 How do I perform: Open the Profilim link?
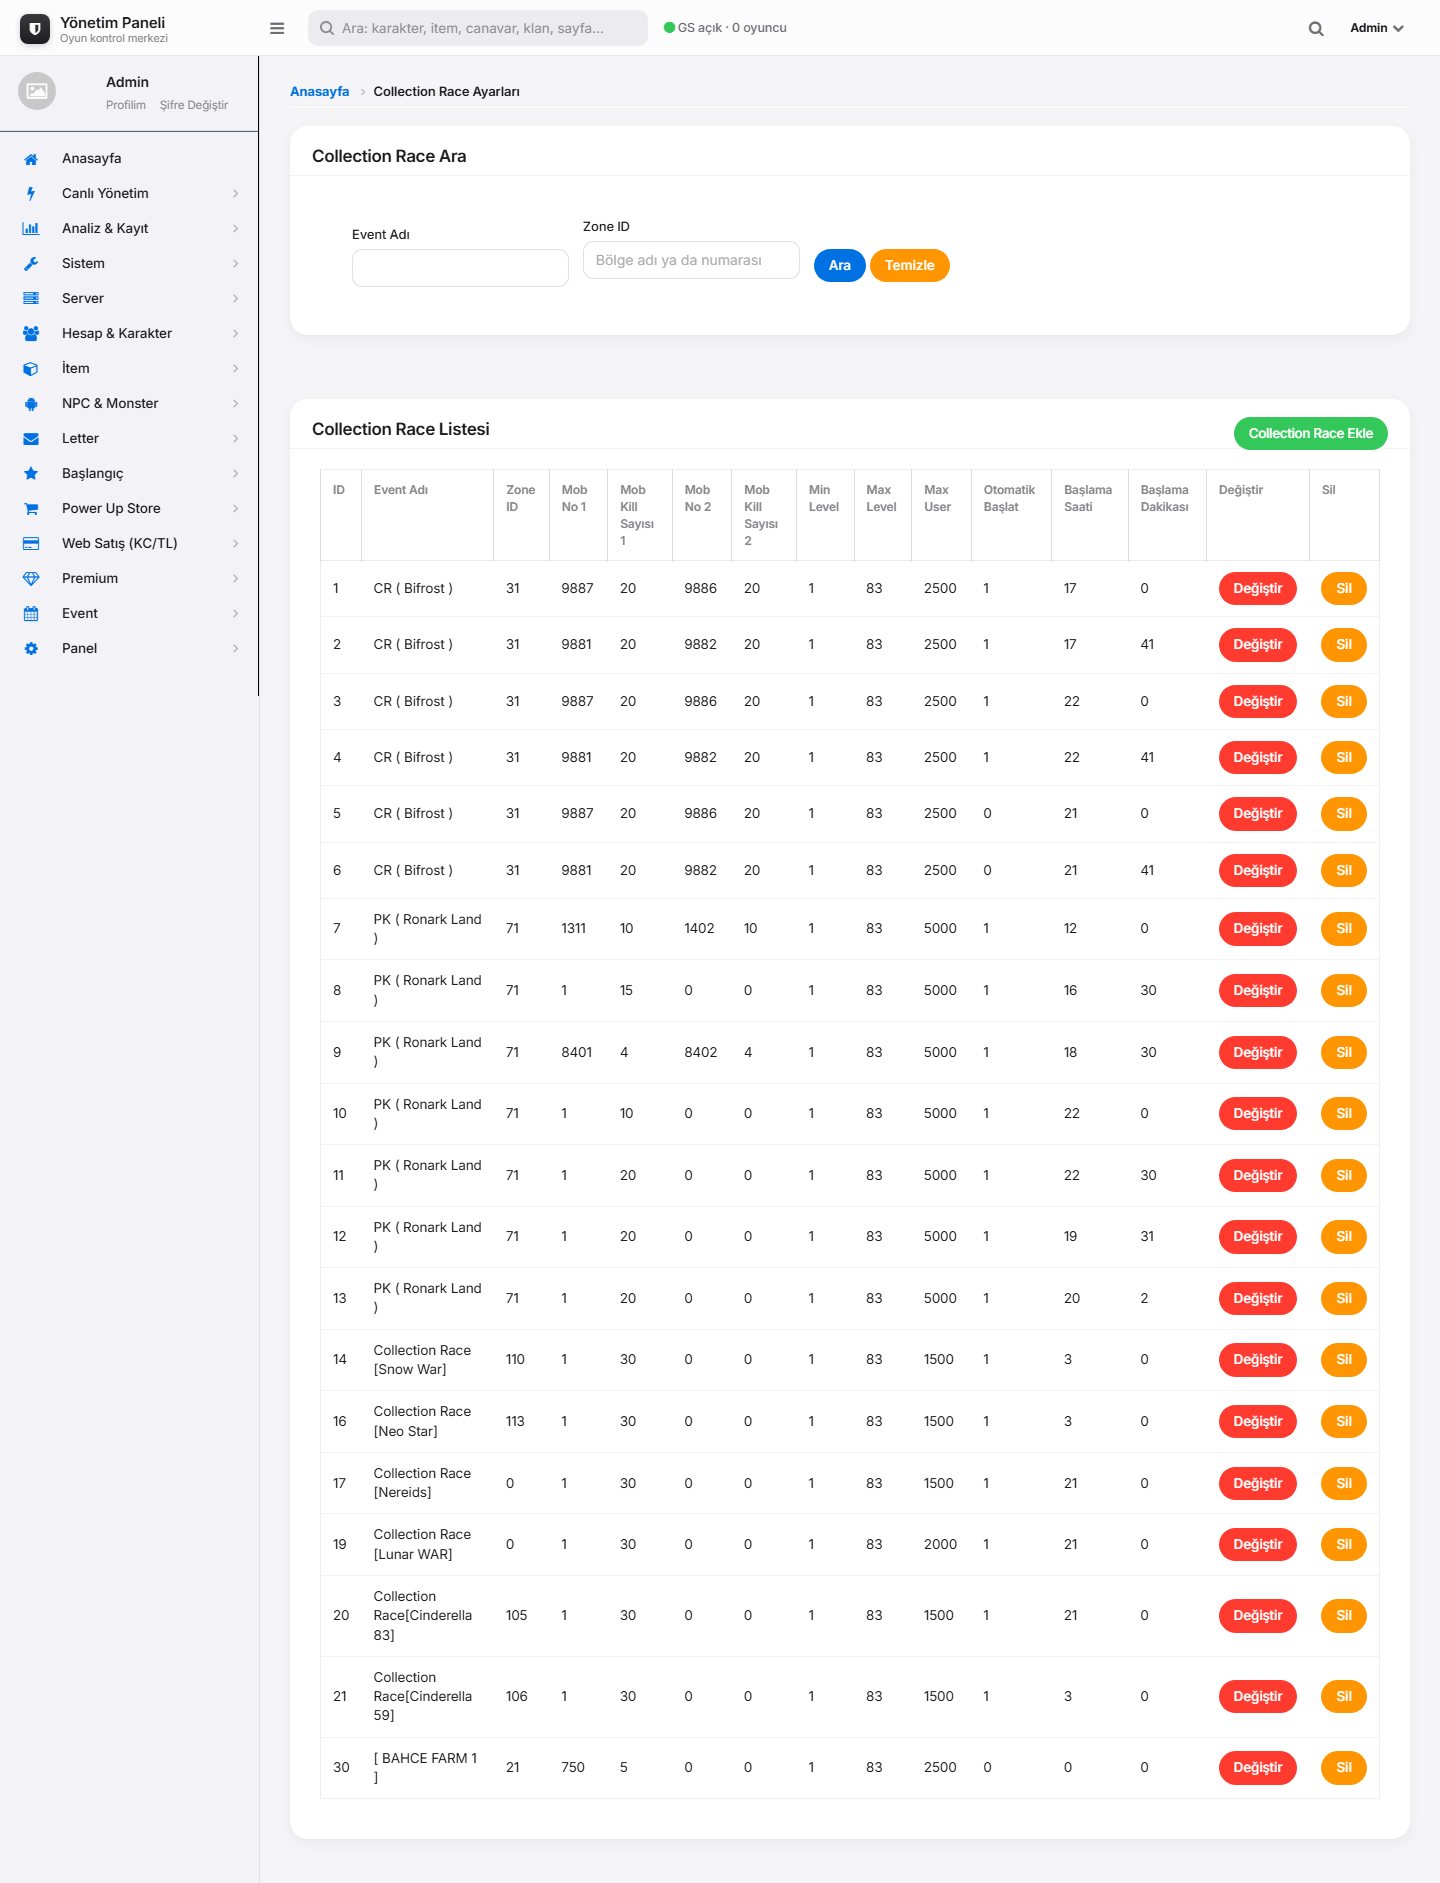point(126,105)
